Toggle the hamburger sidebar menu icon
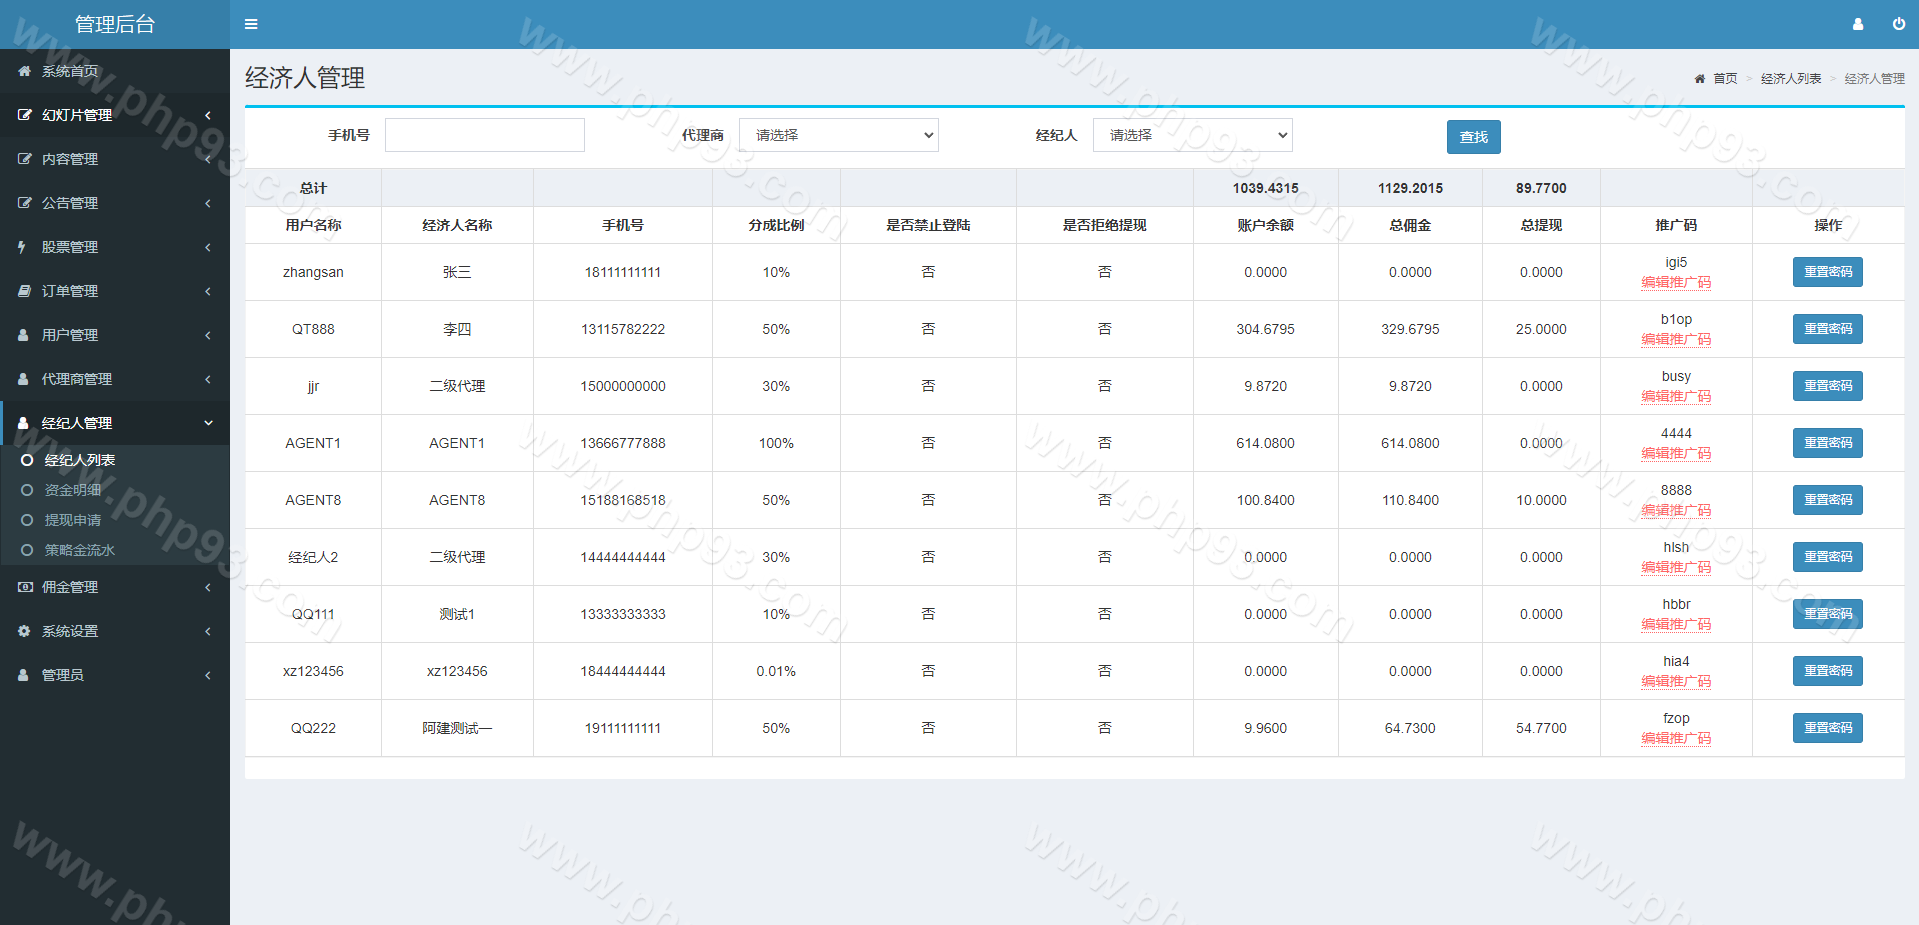This screenshot has width=1919, height=925. pos(251,24)
